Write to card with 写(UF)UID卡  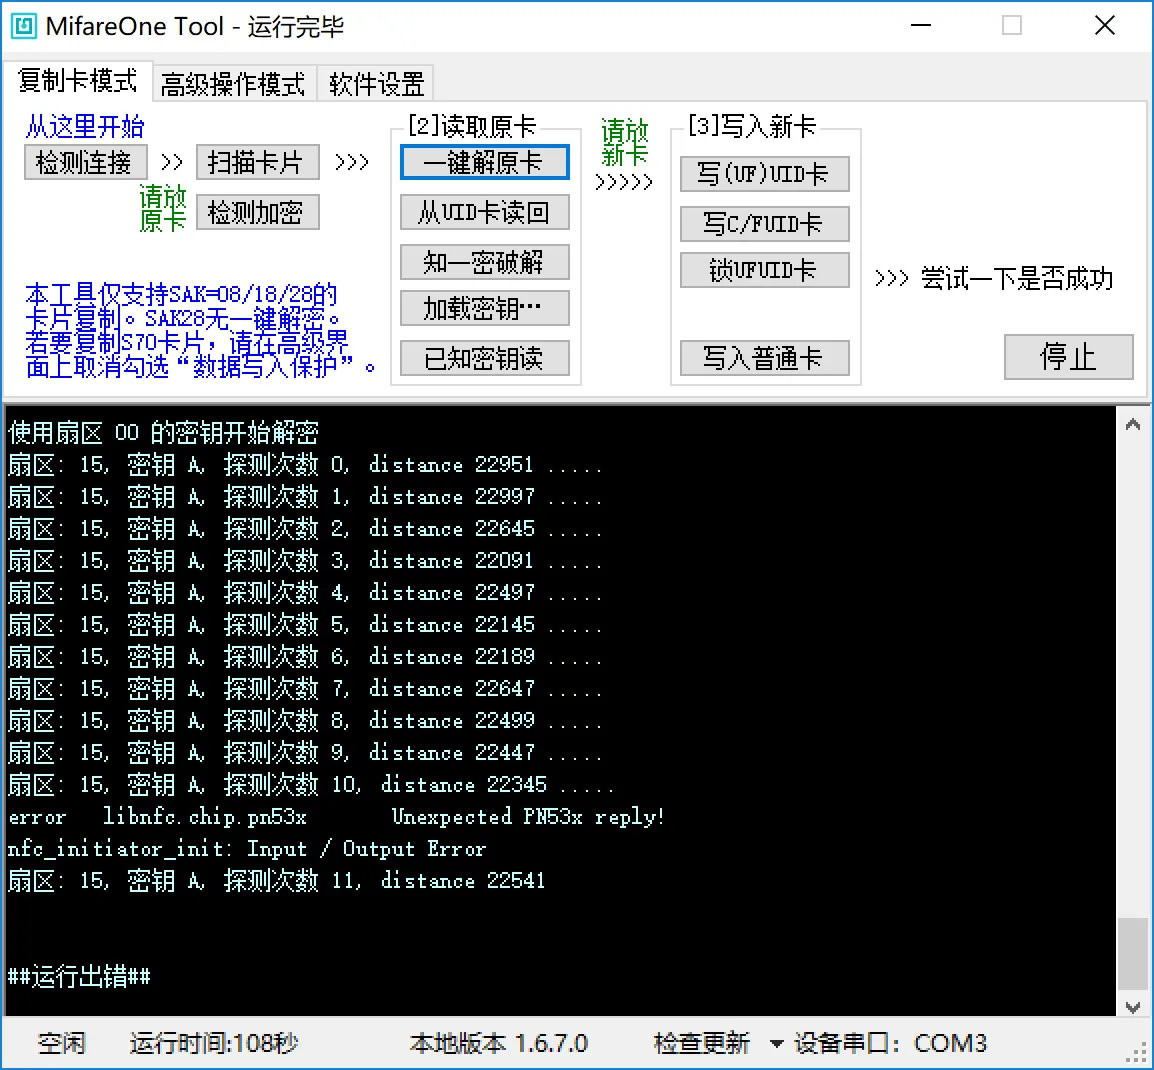(x=764, y=174)
